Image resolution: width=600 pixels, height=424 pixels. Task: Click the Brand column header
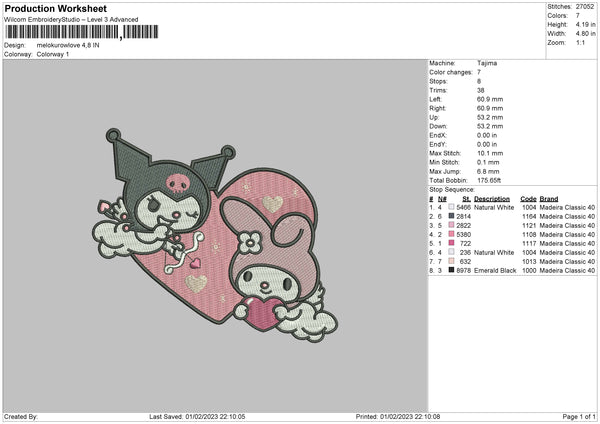(549, 199)
